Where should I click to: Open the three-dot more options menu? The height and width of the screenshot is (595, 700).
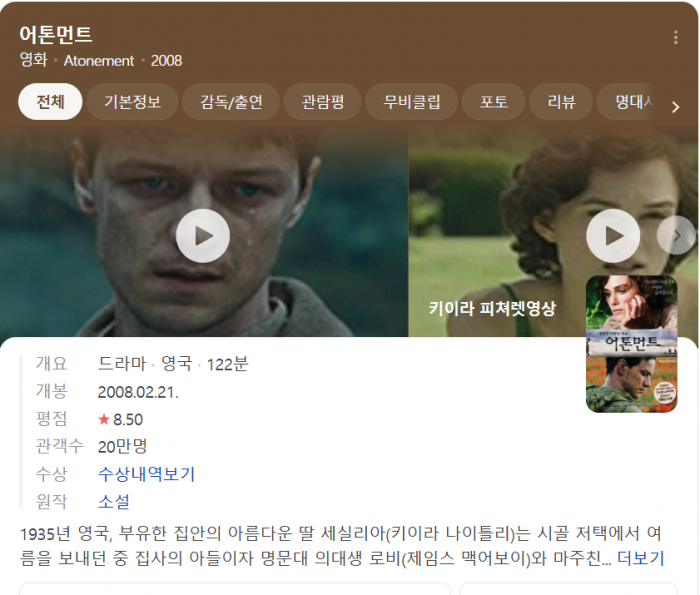point(675,37)
